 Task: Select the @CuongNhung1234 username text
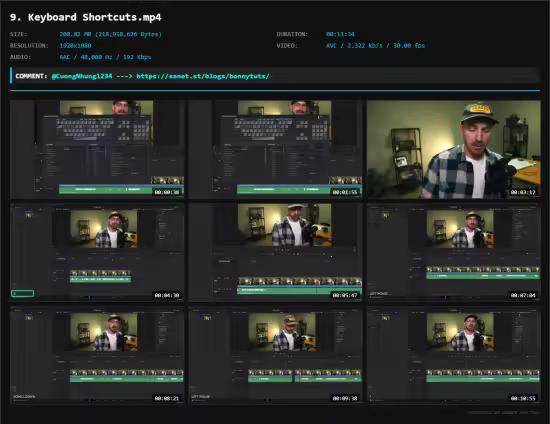(x=82, y=76)
